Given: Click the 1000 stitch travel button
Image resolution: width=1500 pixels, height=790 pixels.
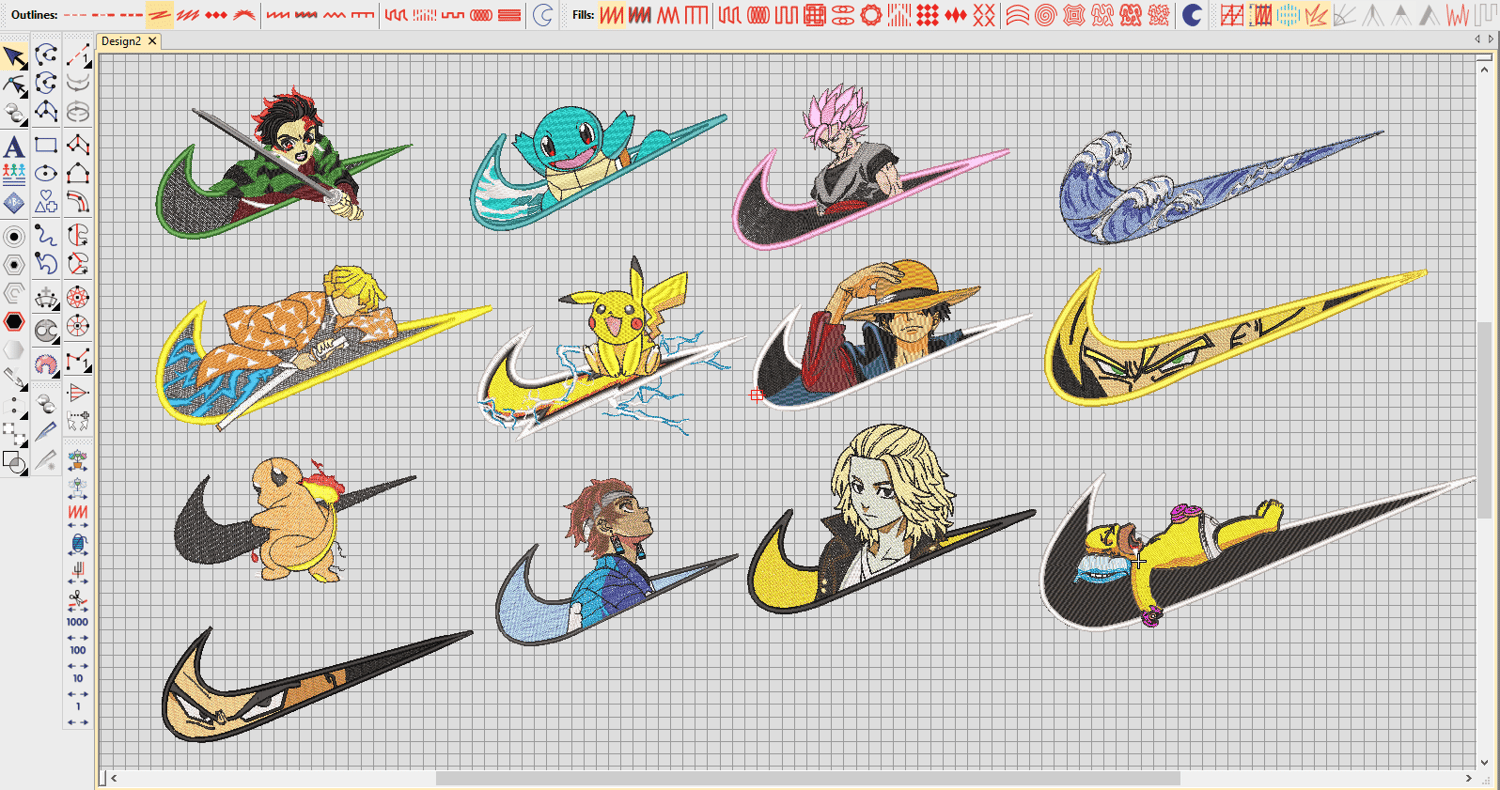Looking at the screenshot, I should click(78, 624).
